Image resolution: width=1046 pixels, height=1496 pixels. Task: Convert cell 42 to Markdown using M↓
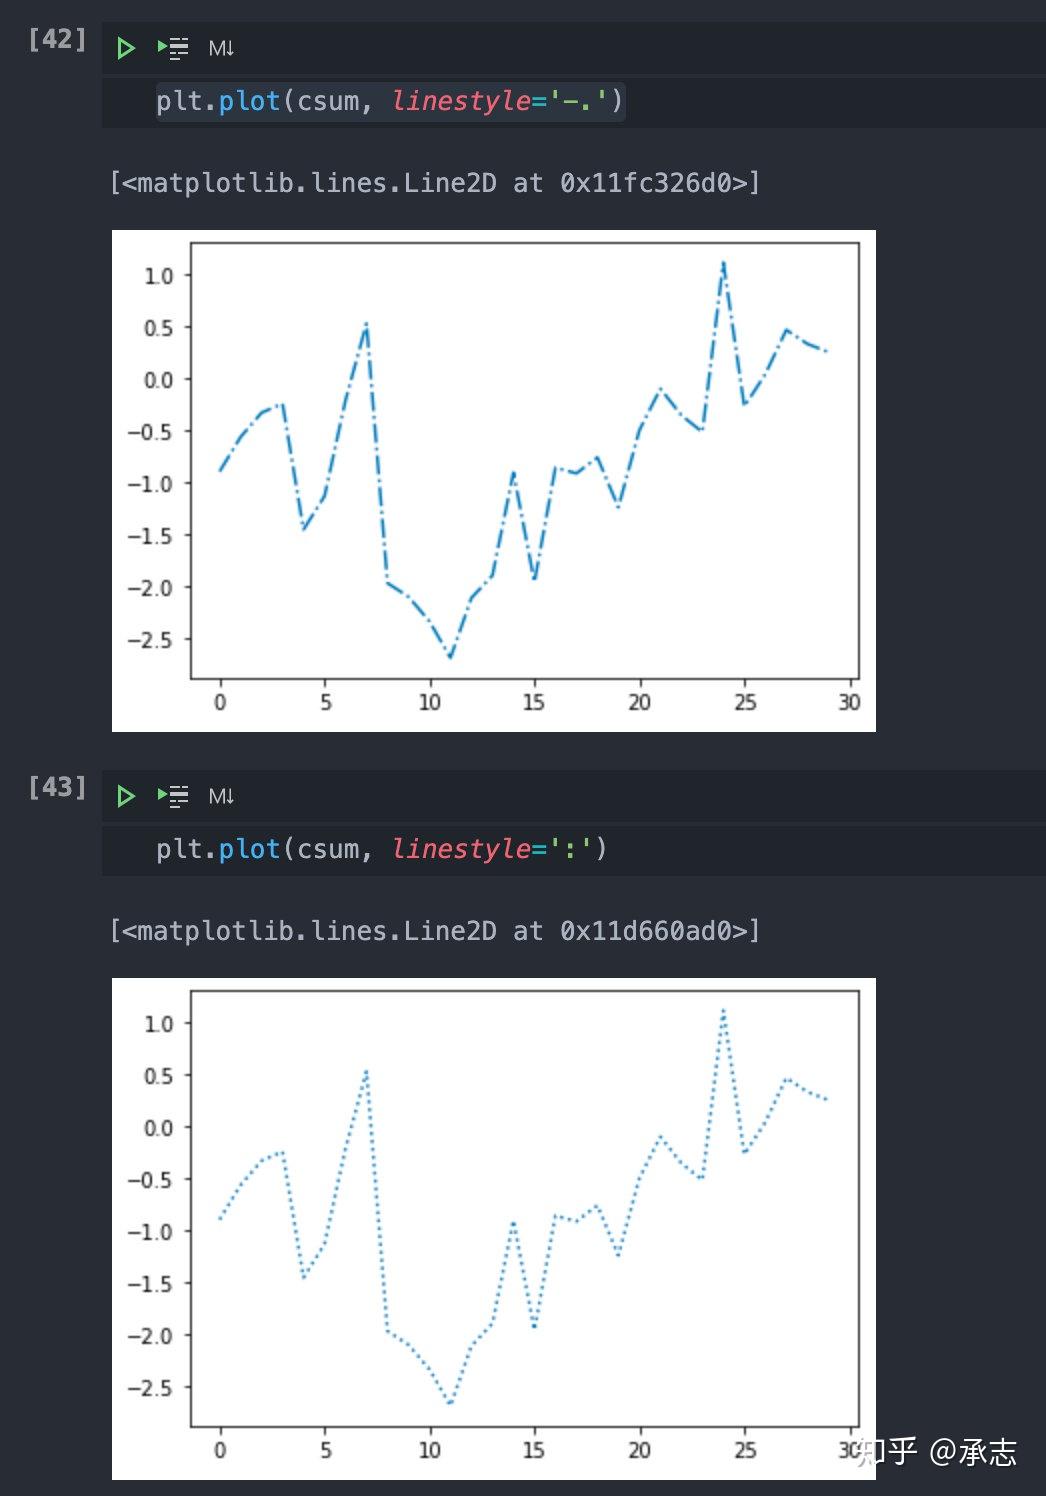click(221, 48)
